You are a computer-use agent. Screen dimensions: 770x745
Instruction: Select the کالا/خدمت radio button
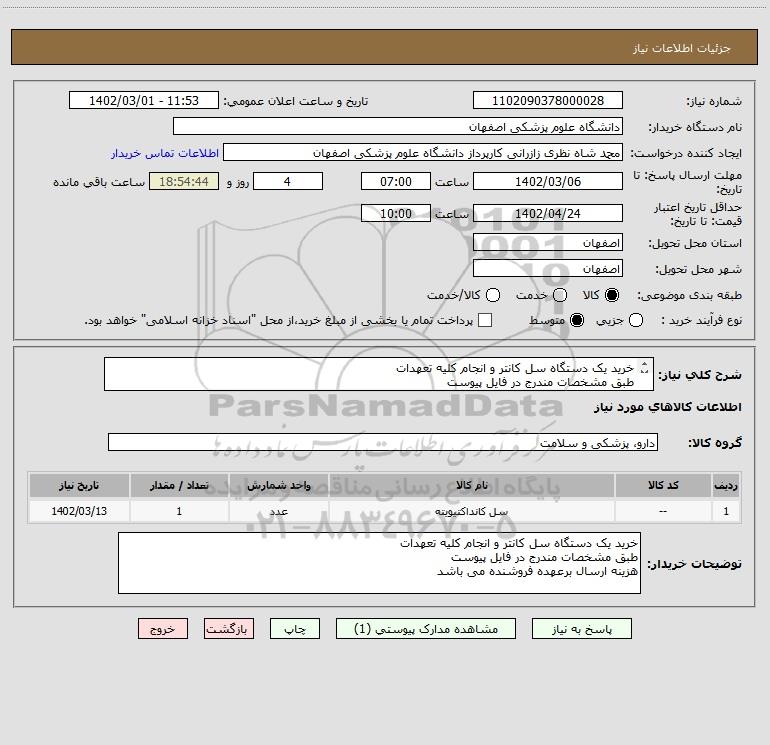pos(493,295)
